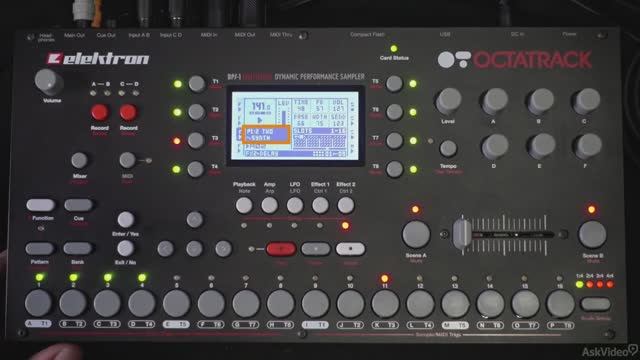The width and height of the screenshot is (640, 360).
Task: Hit the Record A-B button
Action: (x=100, y=112)
